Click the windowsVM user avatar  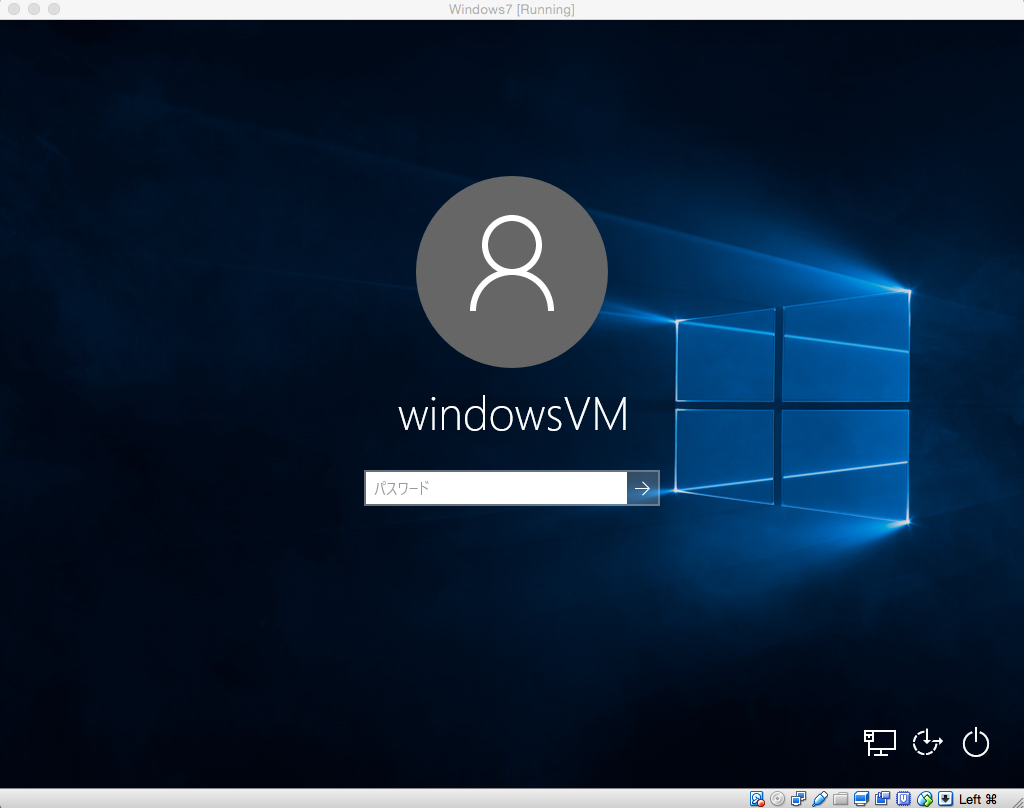[x=512, y=272]
